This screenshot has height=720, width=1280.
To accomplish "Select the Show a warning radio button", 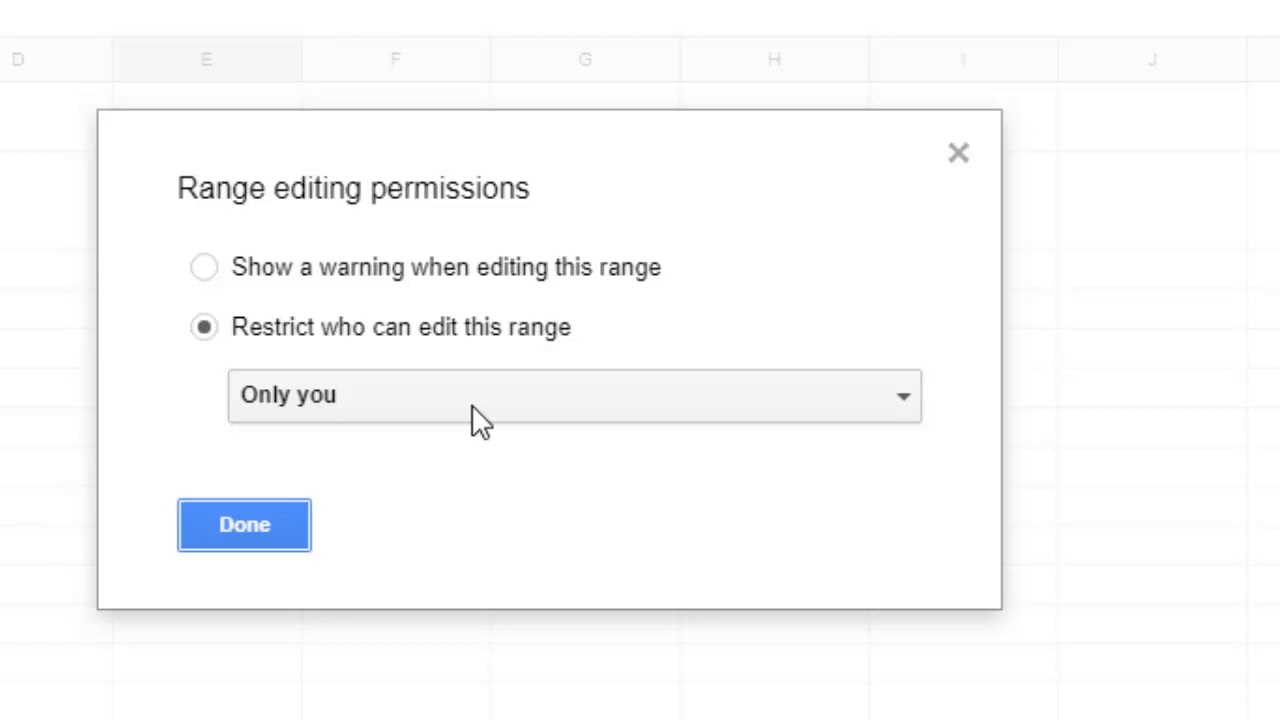I will [204, 267].
